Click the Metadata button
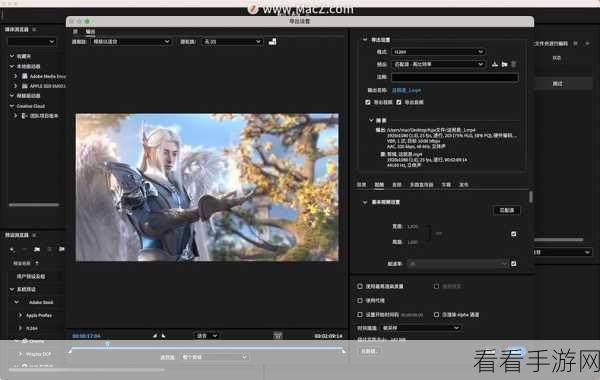This screenshot has height=380, width=600. pyautogui.click(x=369, y=351)
